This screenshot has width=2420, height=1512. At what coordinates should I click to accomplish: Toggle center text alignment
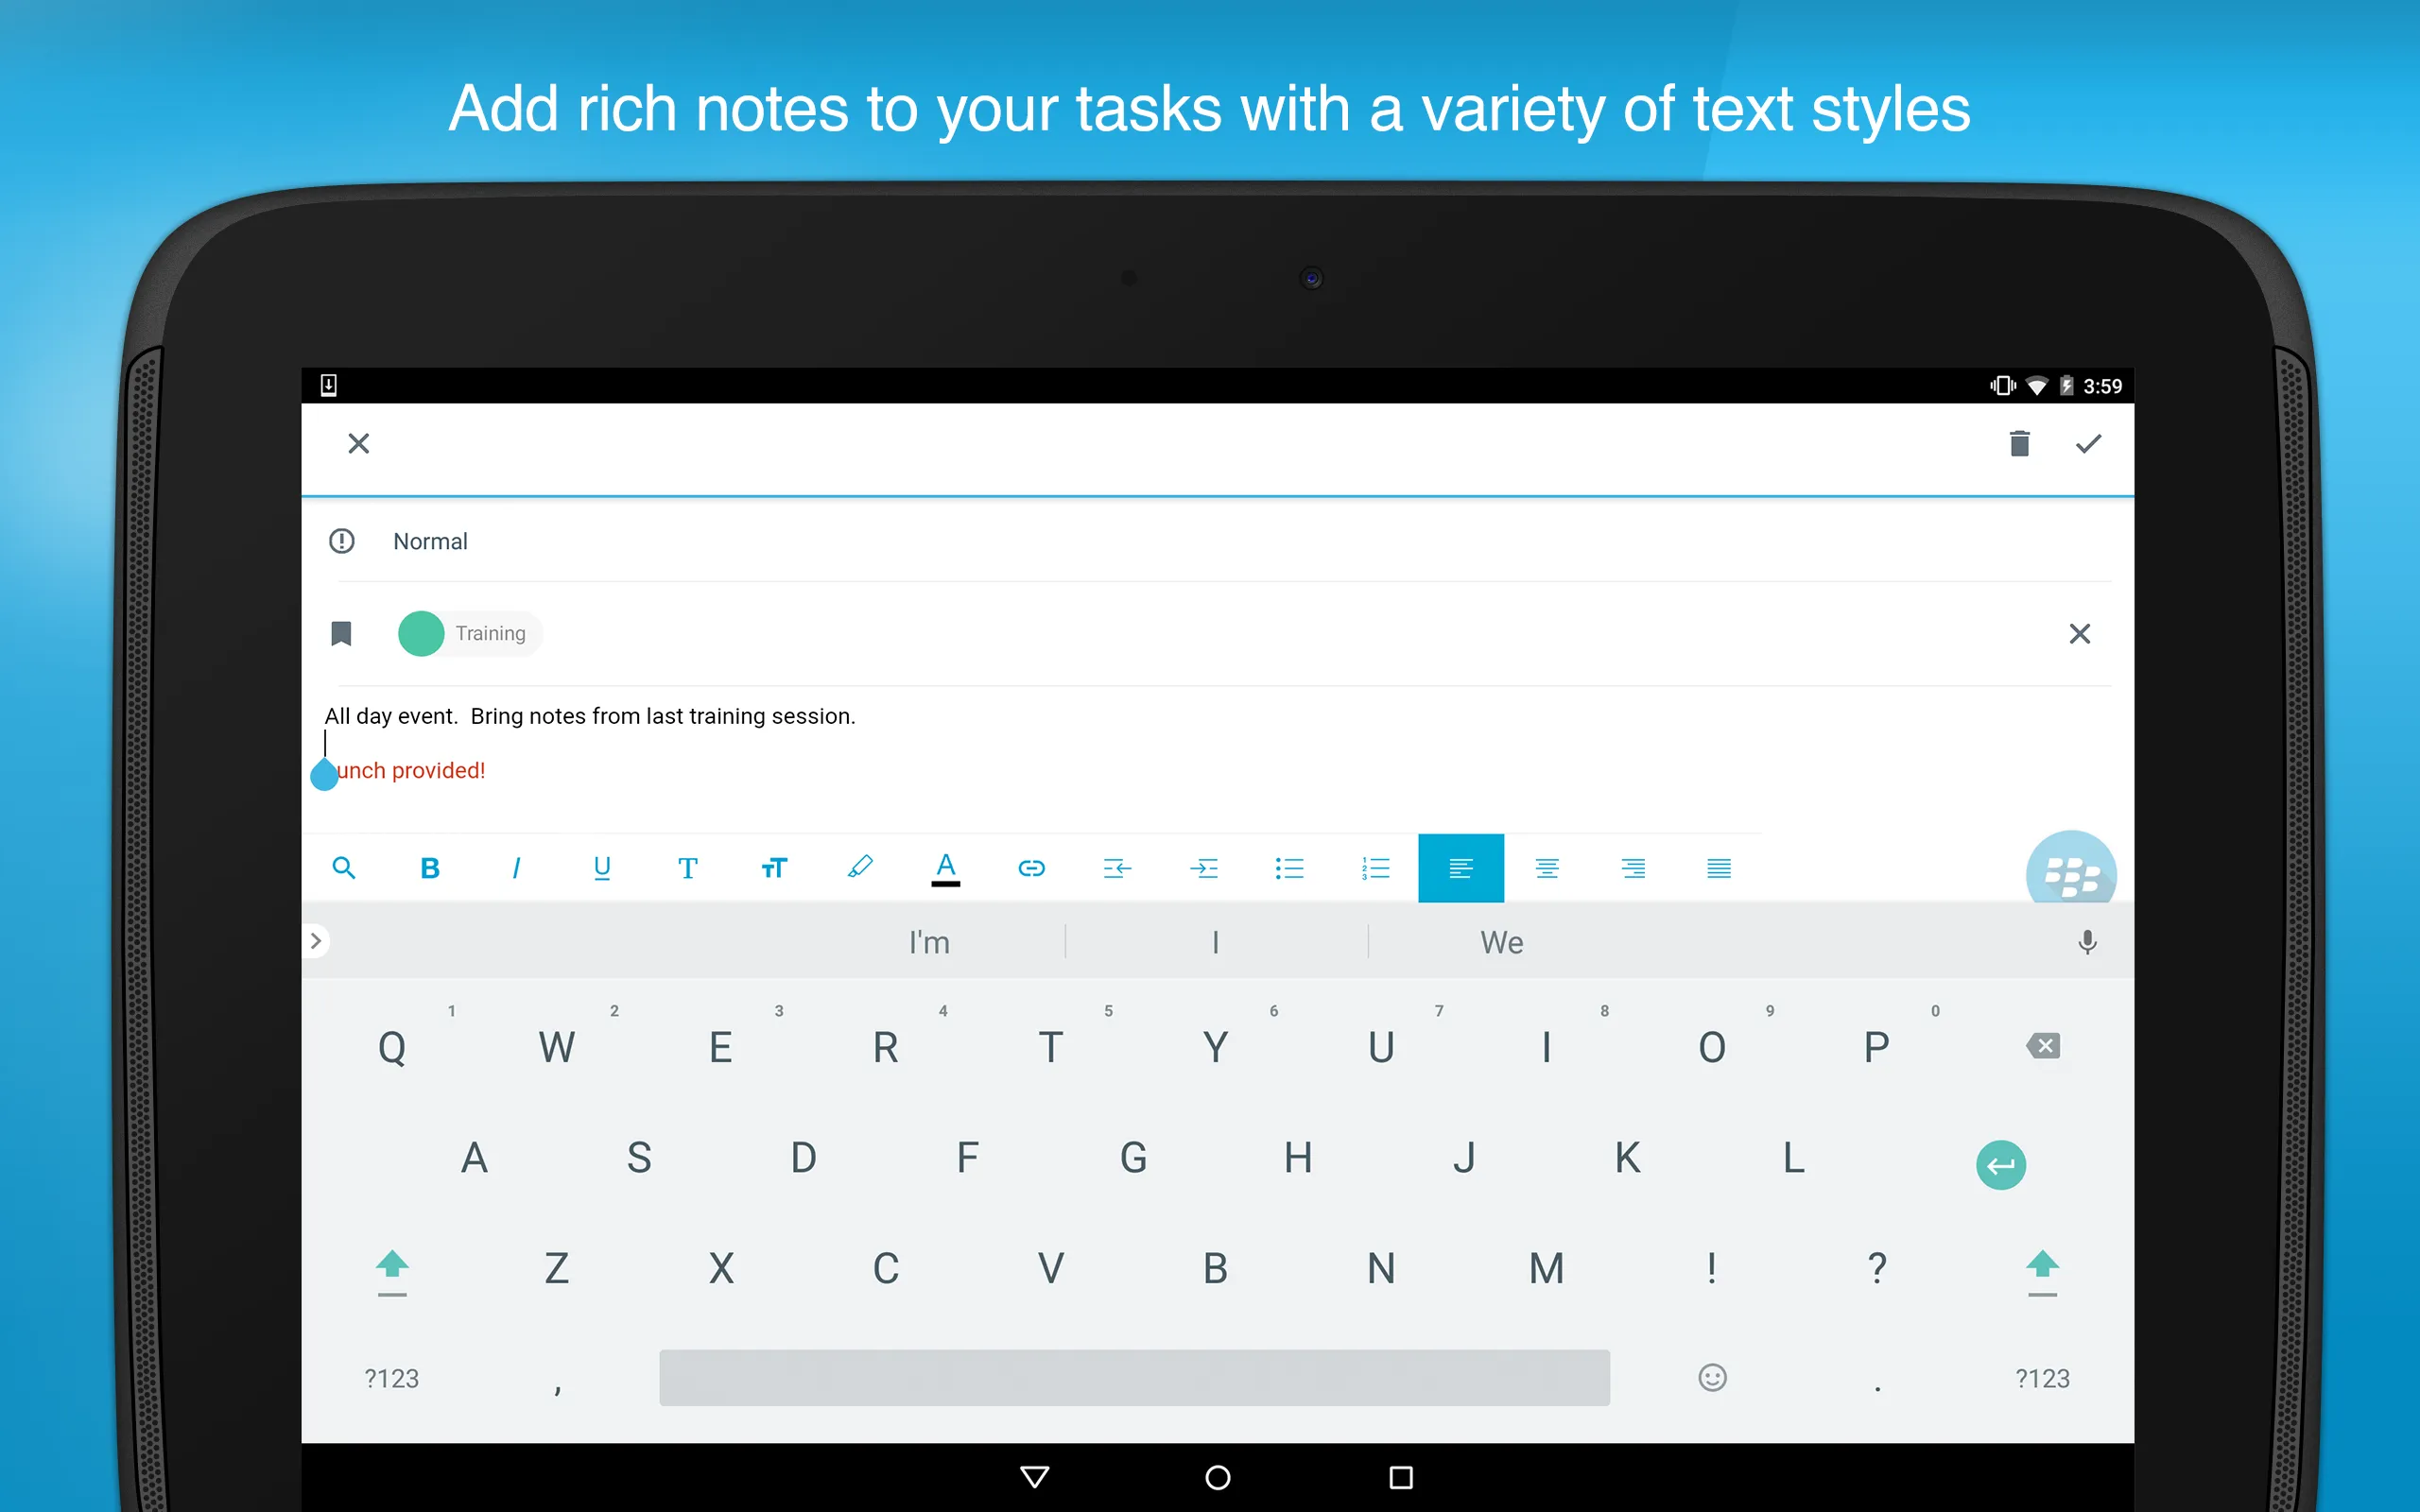pyautogui.click(x=1546, y=868)
